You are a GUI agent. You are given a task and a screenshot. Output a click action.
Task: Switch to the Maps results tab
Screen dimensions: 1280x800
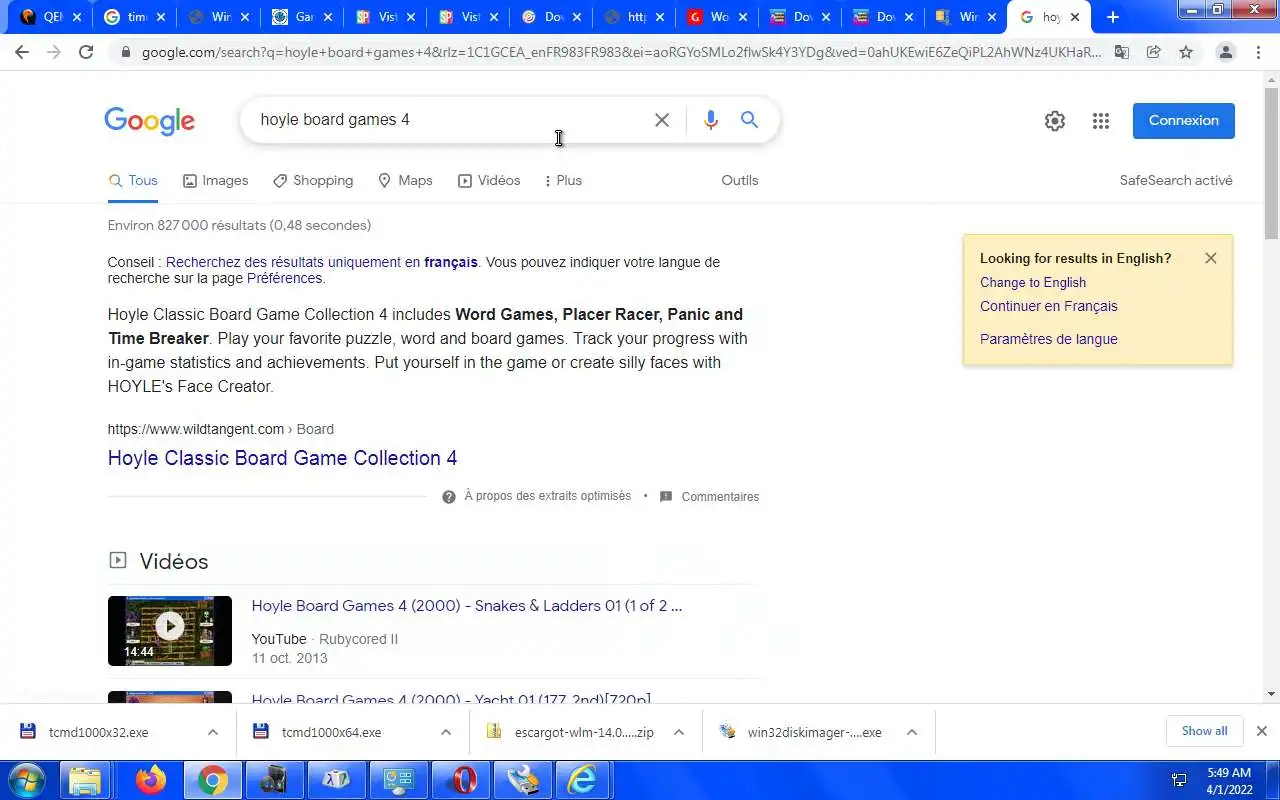pos(405,181)
